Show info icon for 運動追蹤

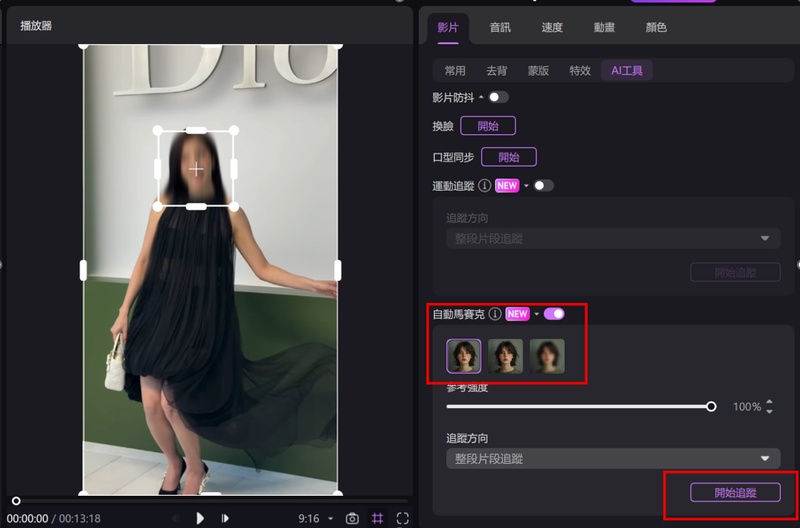tap(485, 186)
